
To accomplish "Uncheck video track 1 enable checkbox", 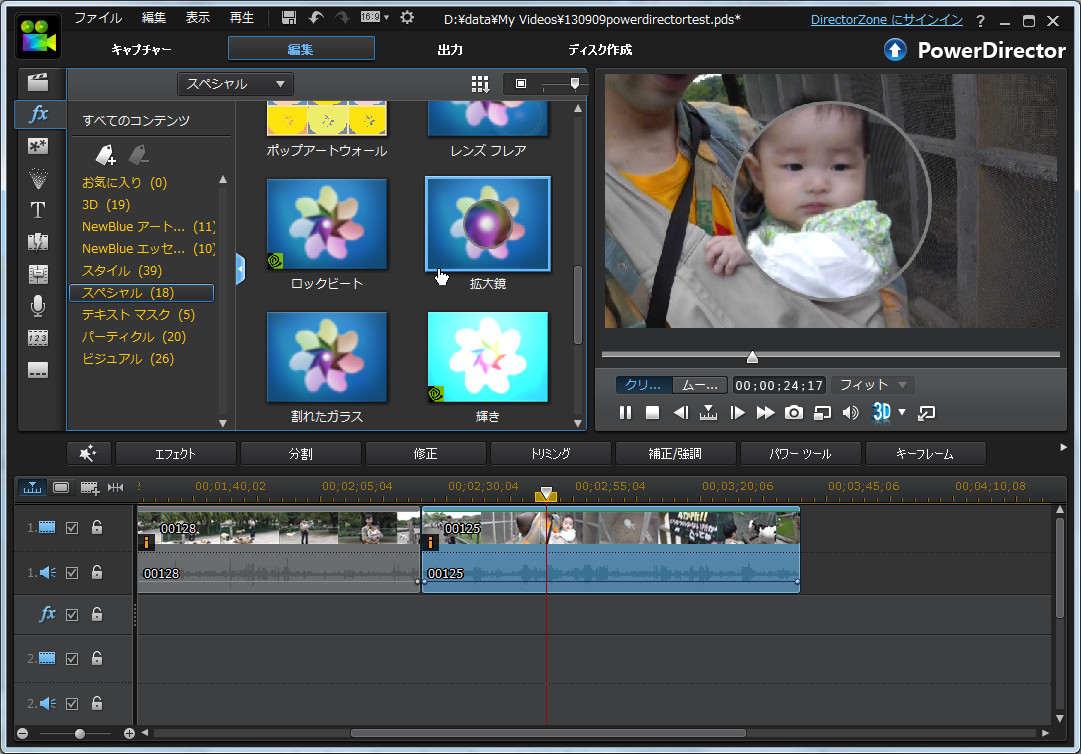I will click(71, 527).
